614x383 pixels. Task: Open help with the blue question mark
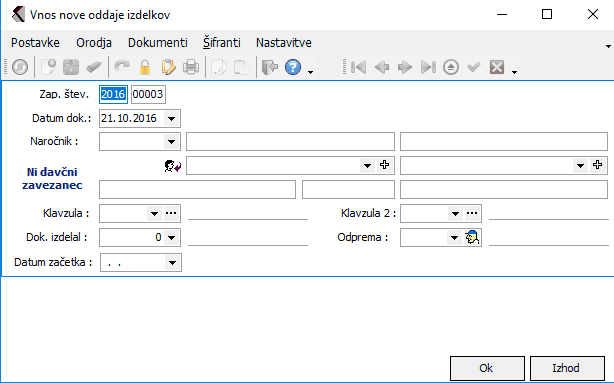pos(293,67)
